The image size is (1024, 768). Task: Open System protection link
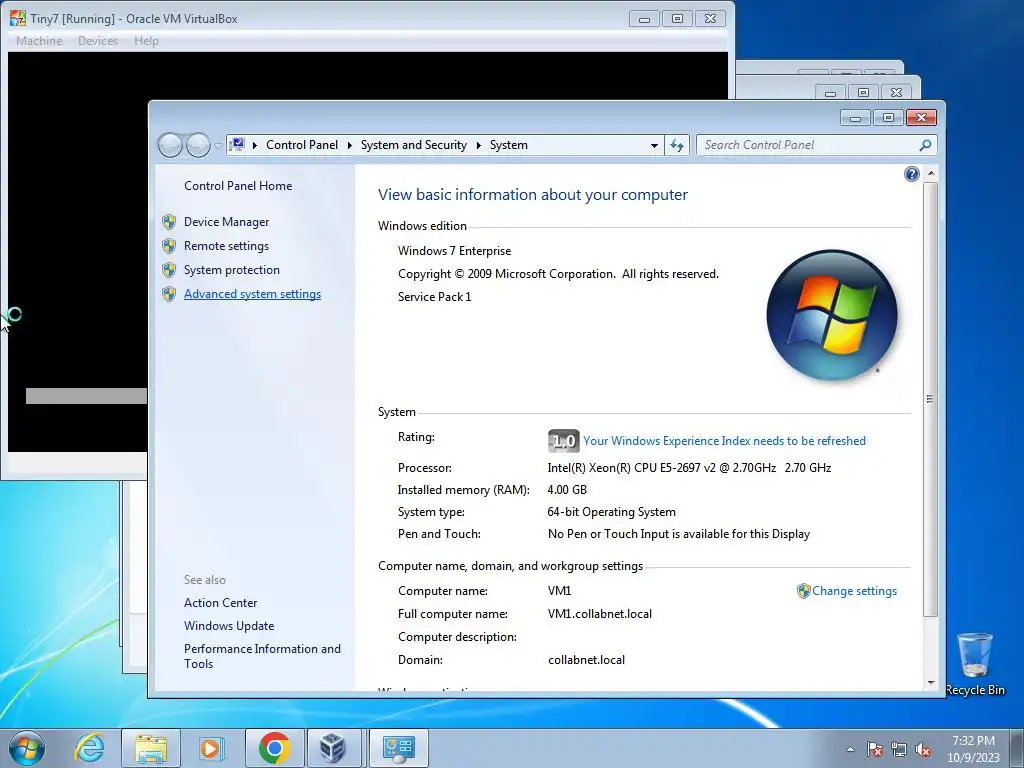[x=231, y=270]
